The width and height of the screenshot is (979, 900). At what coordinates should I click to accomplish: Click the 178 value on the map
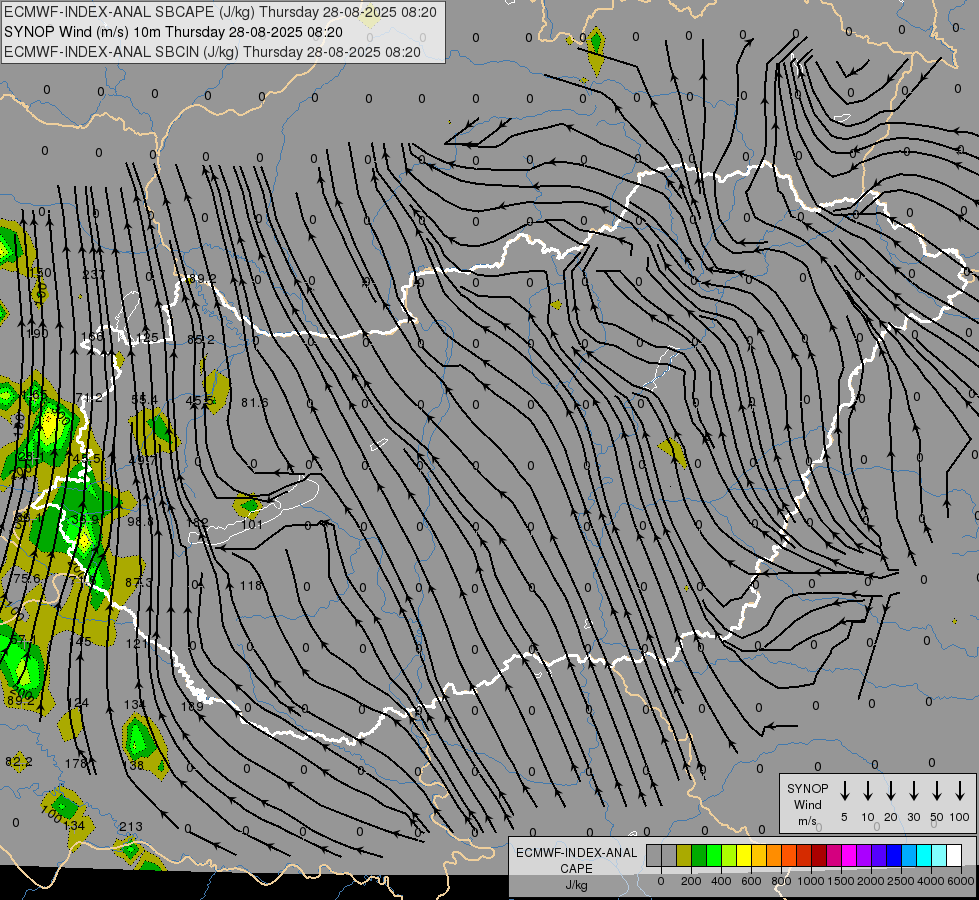coord(76,763)
